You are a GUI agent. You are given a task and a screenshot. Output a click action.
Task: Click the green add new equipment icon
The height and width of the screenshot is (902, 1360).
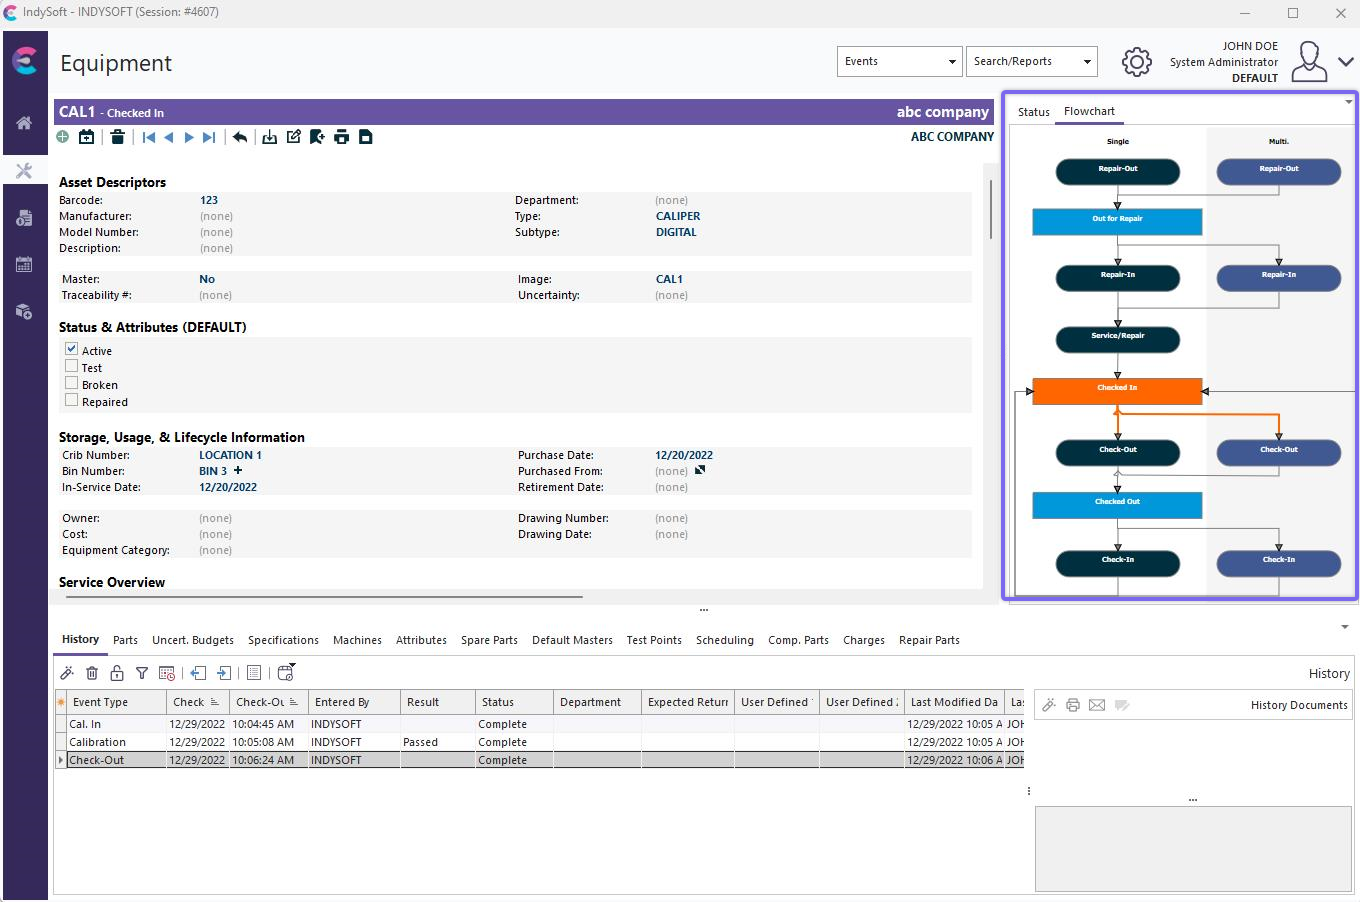pos(63,137)
